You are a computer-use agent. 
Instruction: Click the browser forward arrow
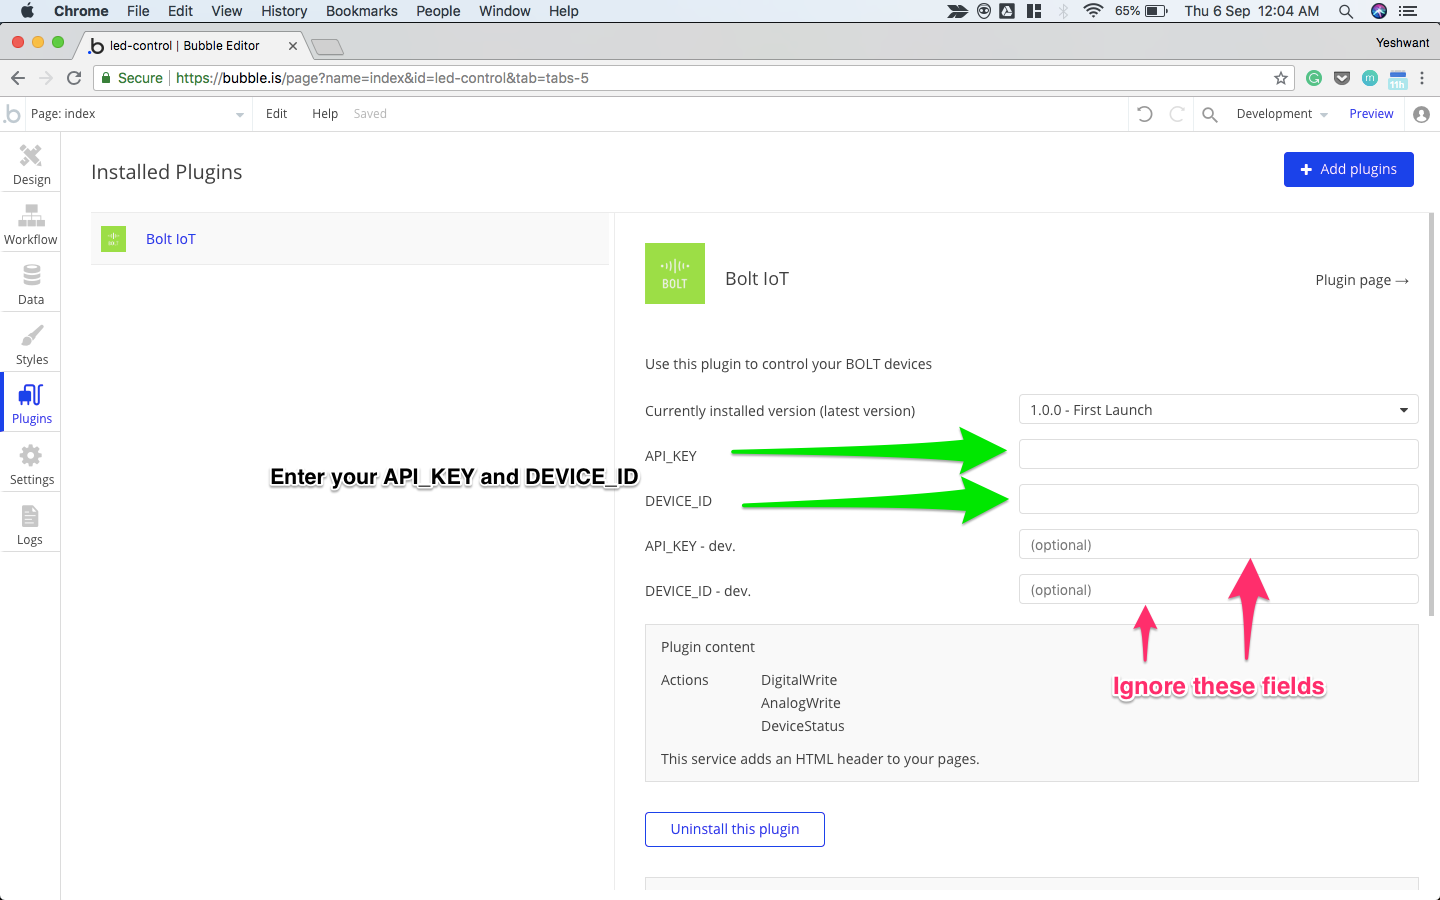[x=46, y=78]
